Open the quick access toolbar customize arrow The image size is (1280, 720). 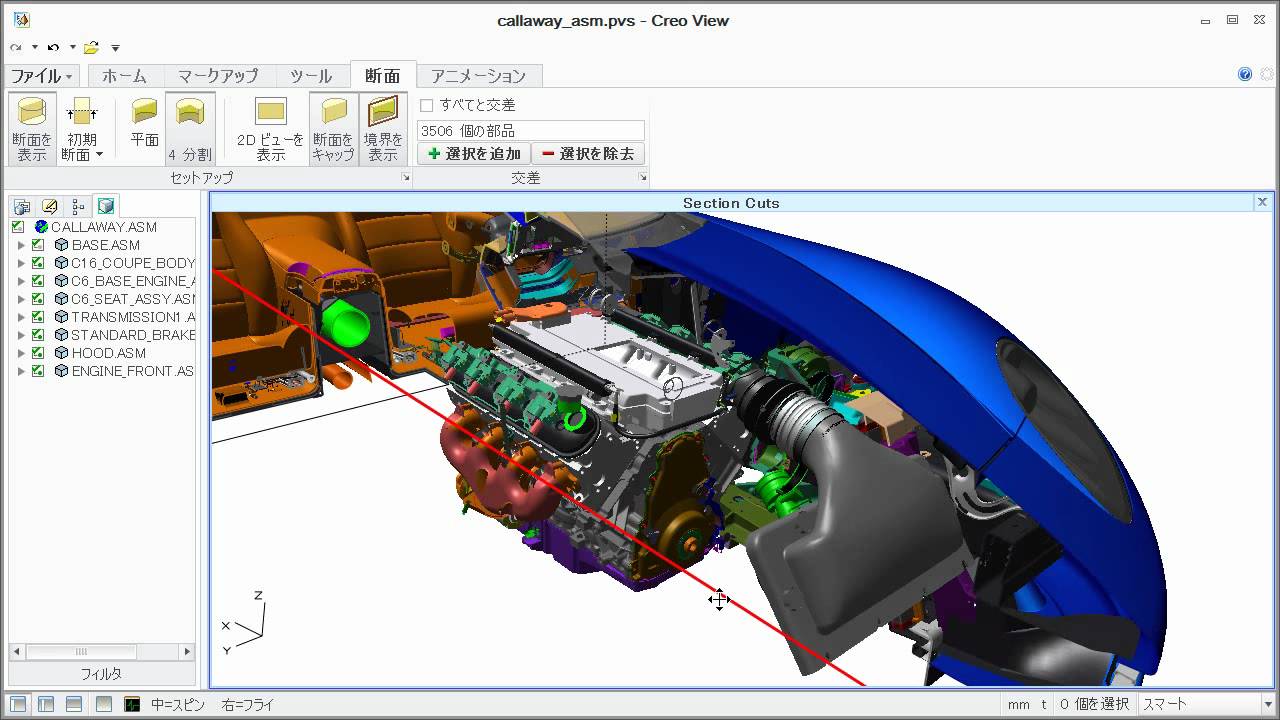(x=115, y=48)
